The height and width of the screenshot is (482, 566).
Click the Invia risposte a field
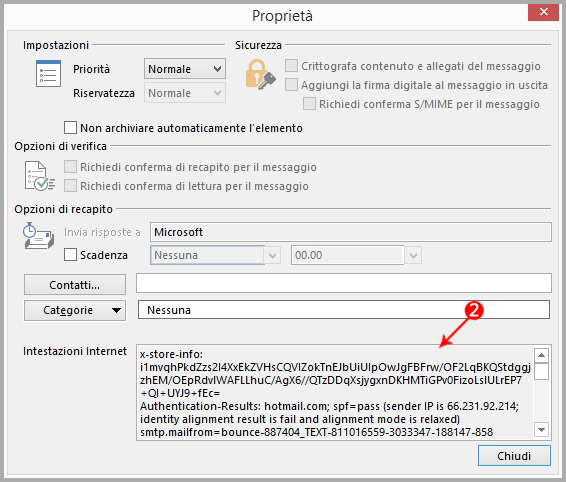point(351,232)
